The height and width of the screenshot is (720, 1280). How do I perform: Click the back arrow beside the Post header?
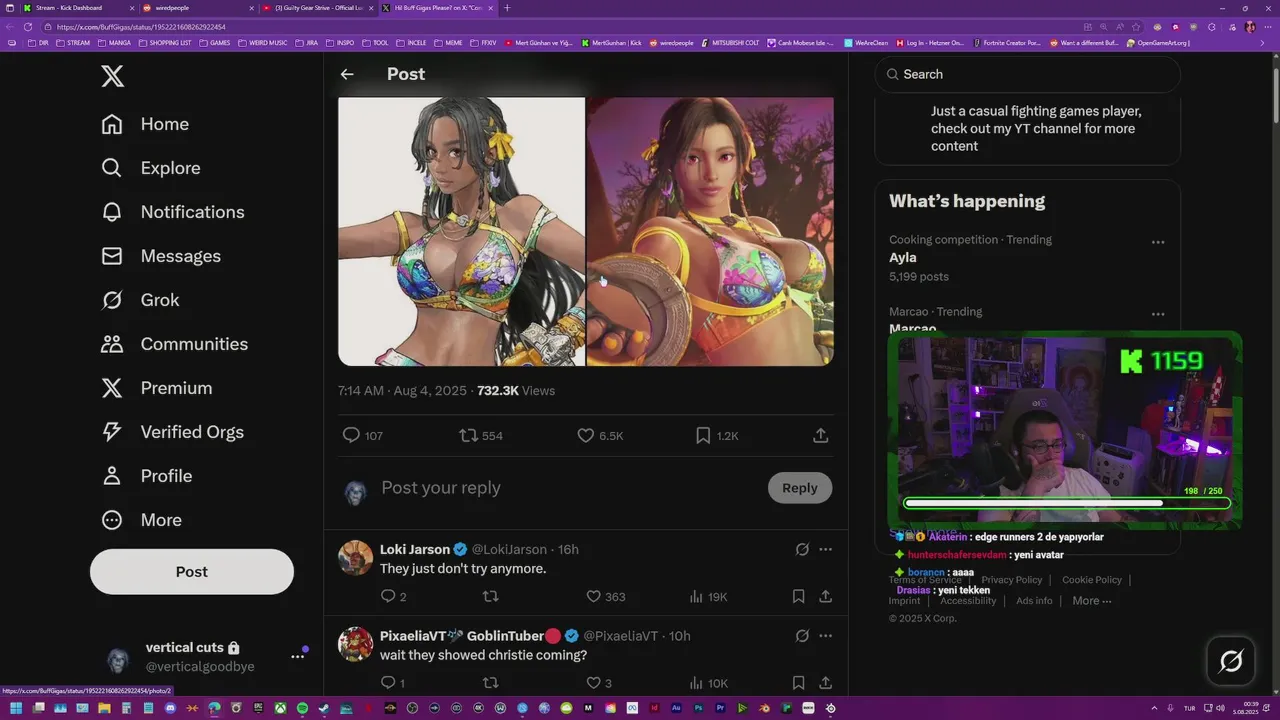pos(347,74)
